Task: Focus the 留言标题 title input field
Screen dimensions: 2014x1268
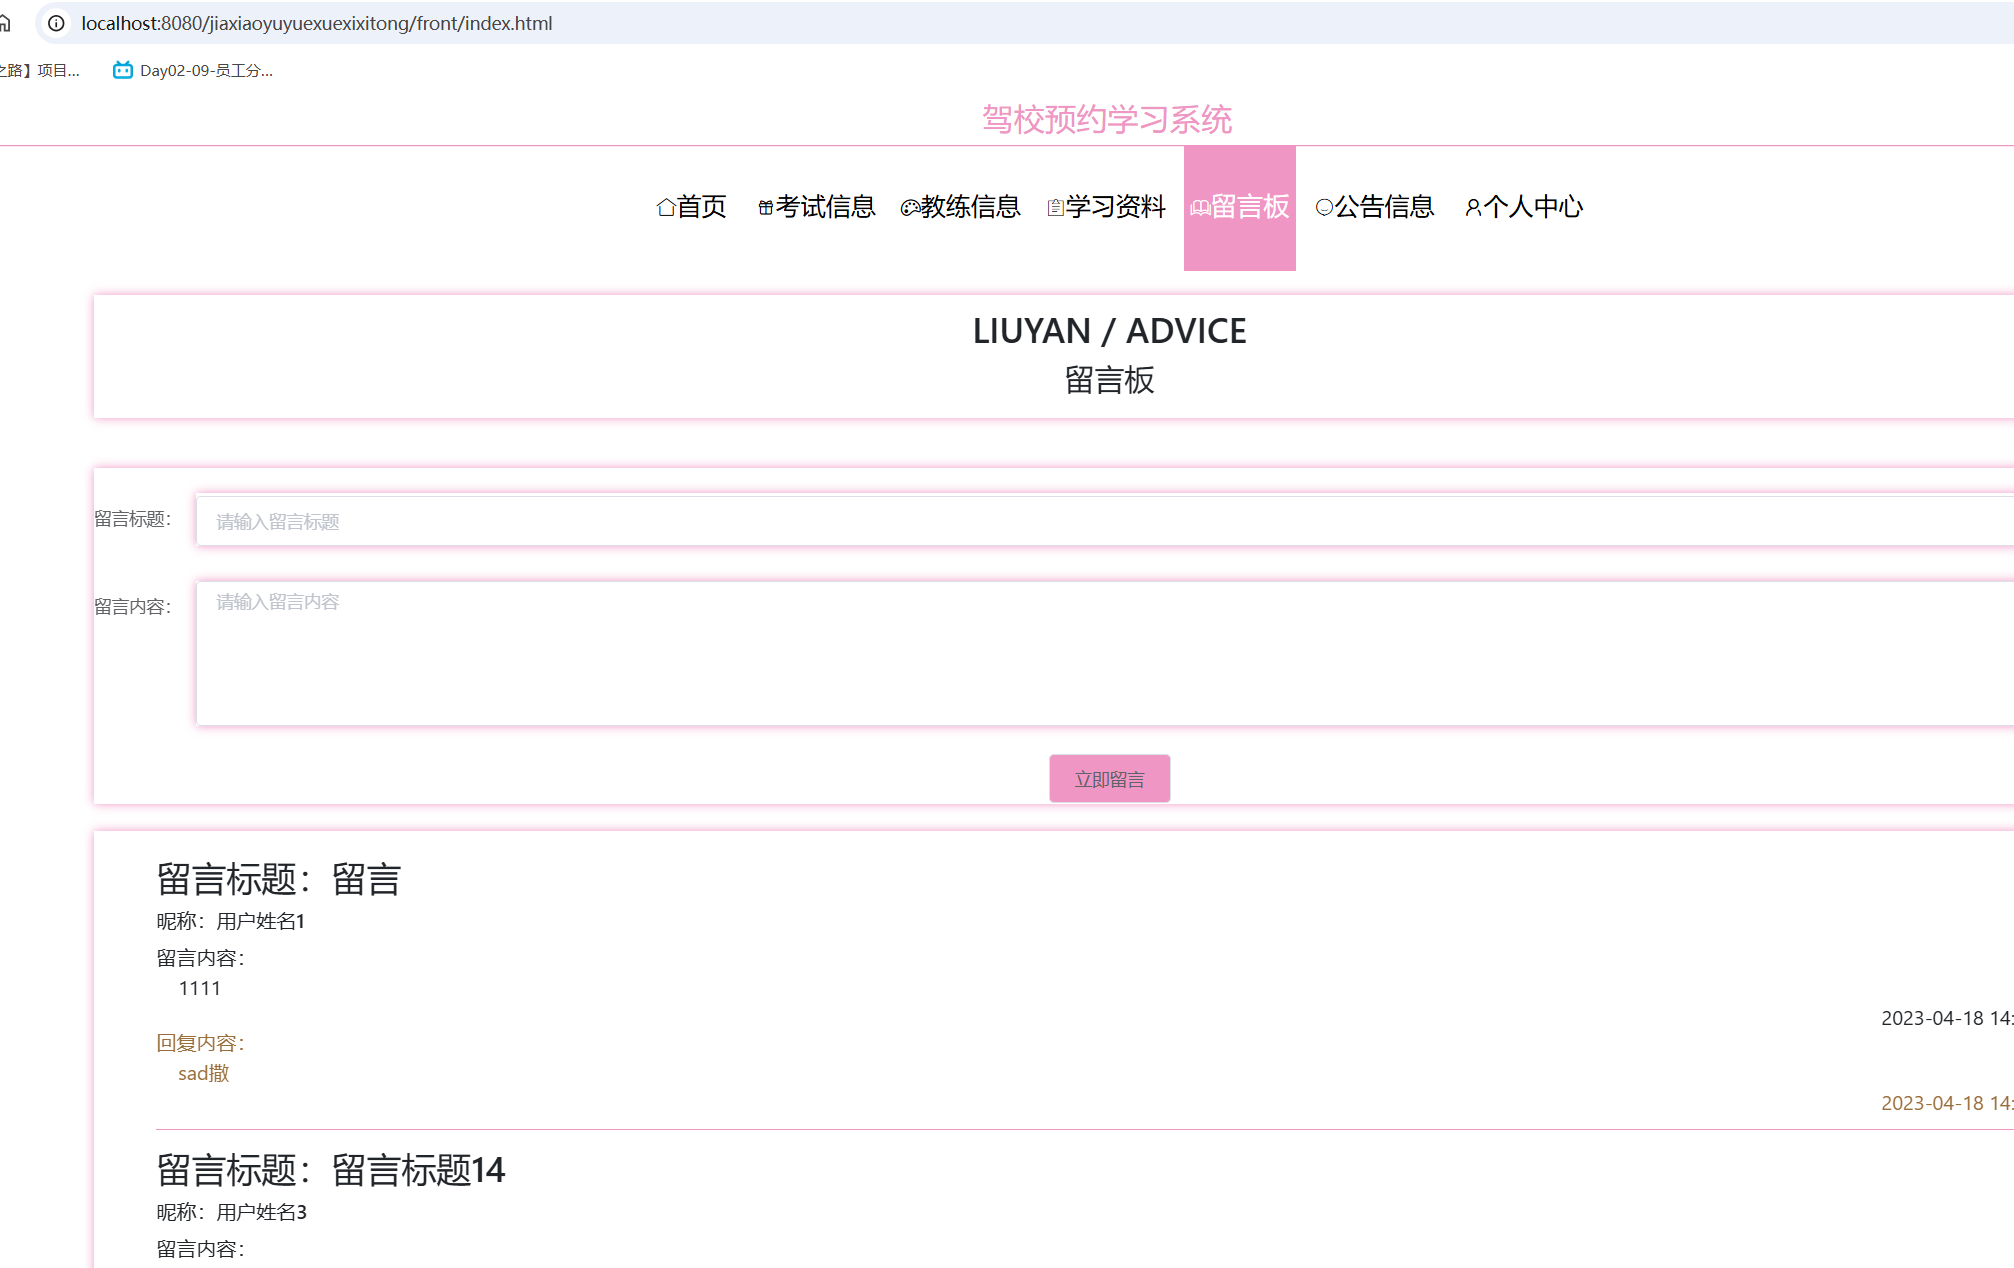Action: click(1105, 521)
